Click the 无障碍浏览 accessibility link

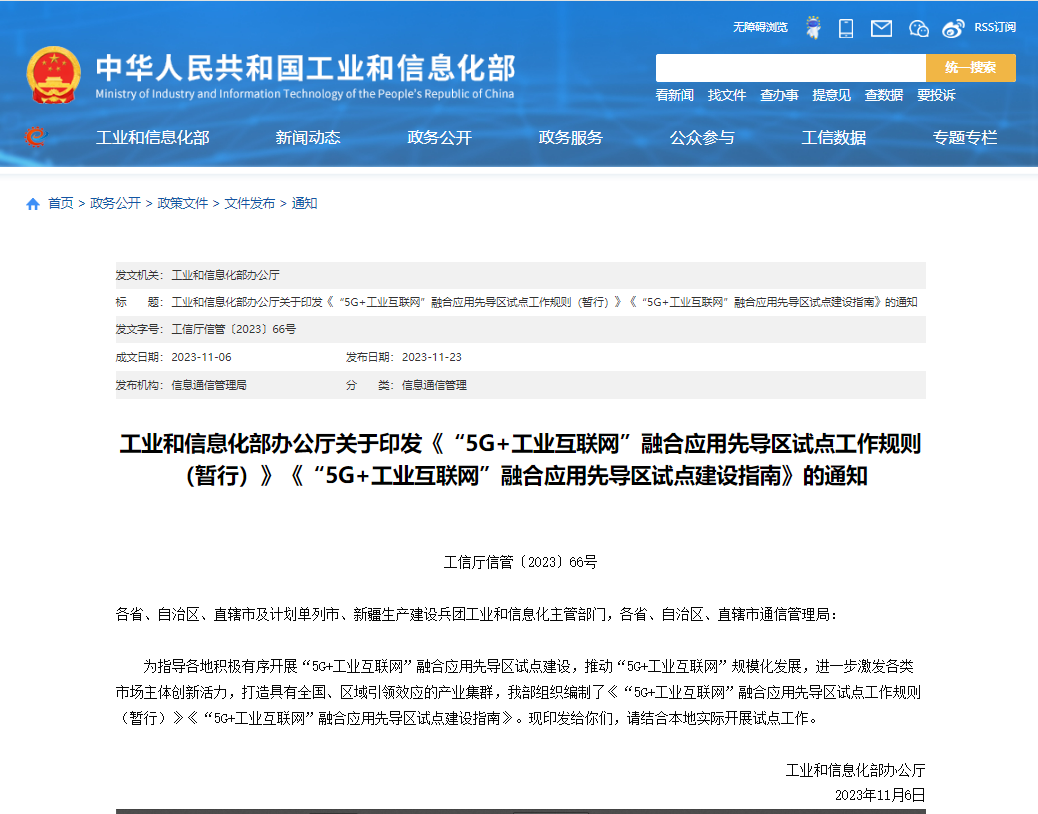760,27
